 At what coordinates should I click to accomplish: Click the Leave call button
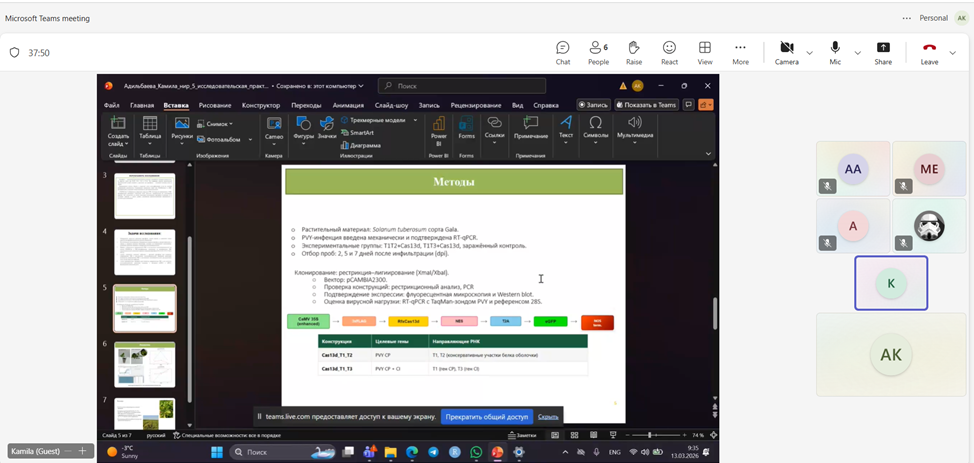[929, 52]
